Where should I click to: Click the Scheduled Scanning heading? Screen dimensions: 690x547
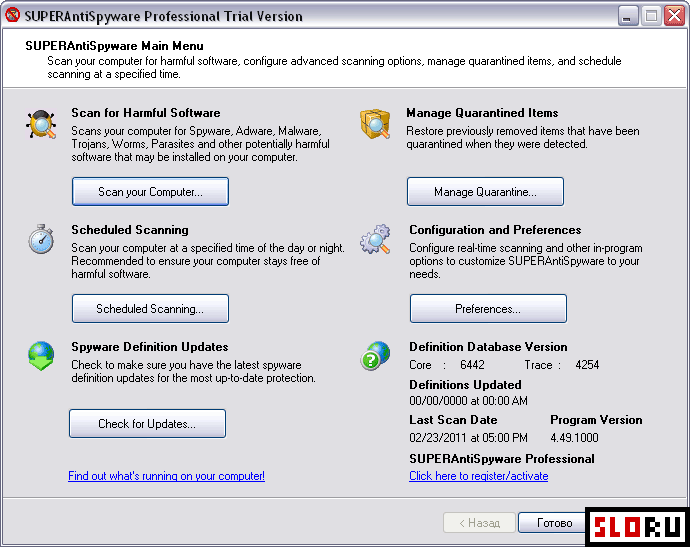coord(130,230)
